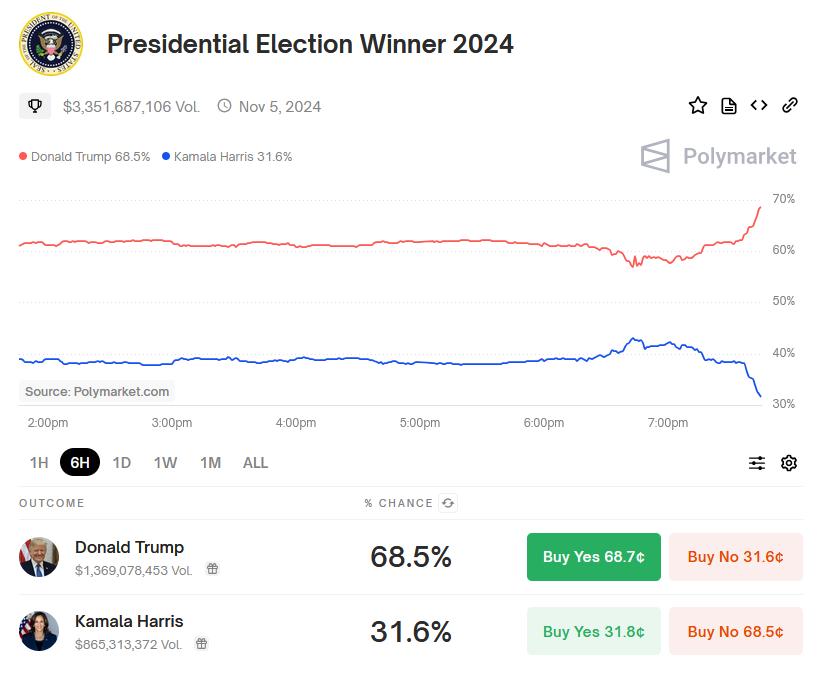Select the 1M chart range
The image size is (824, 673).
coord(210,463)
